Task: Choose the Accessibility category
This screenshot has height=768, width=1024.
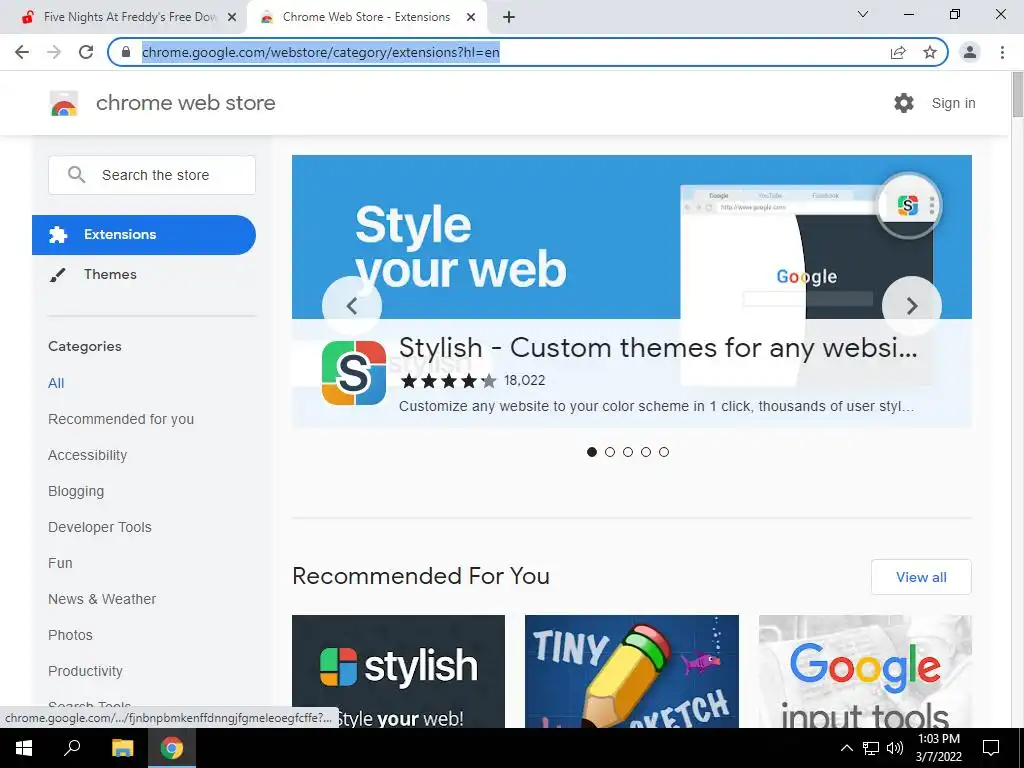Action: click(88, 455)
